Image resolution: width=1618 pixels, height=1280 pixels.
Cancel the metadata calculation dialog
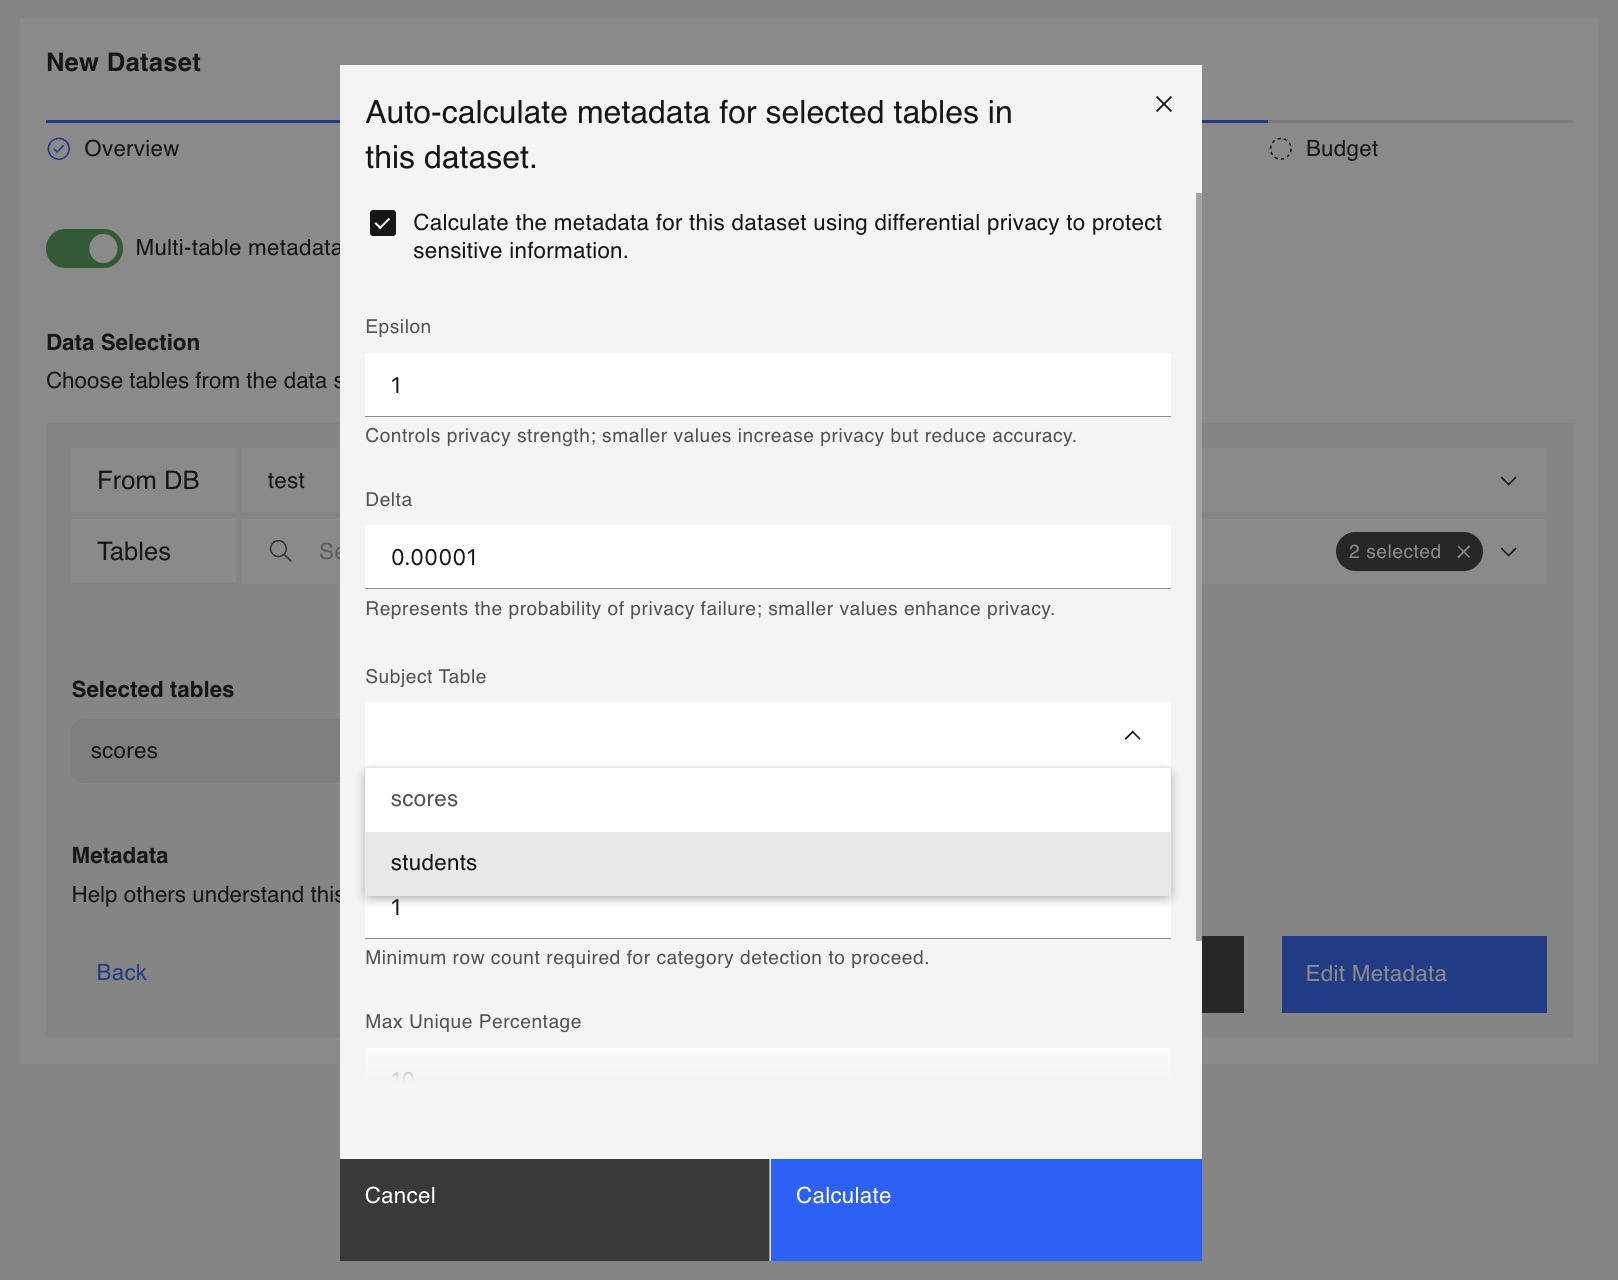pos(554,1209)
